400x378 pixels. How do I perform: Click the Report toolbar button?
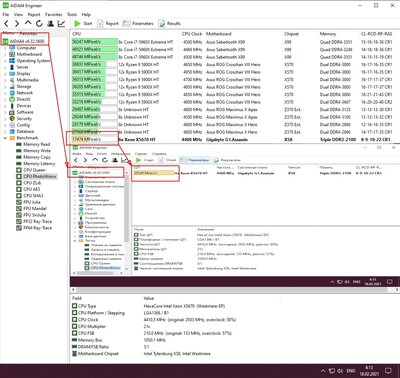coord(108,24)
